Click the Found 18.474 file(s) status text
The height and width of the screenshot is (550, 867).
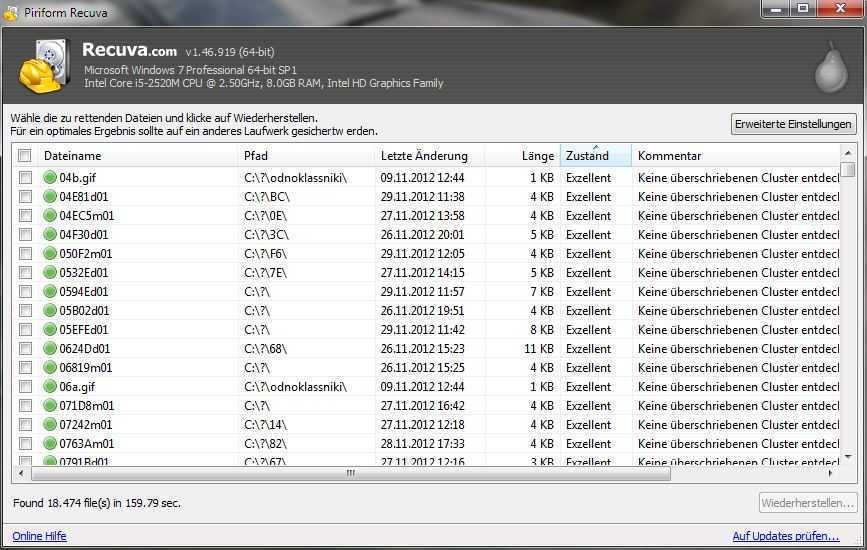click(97, 503)
